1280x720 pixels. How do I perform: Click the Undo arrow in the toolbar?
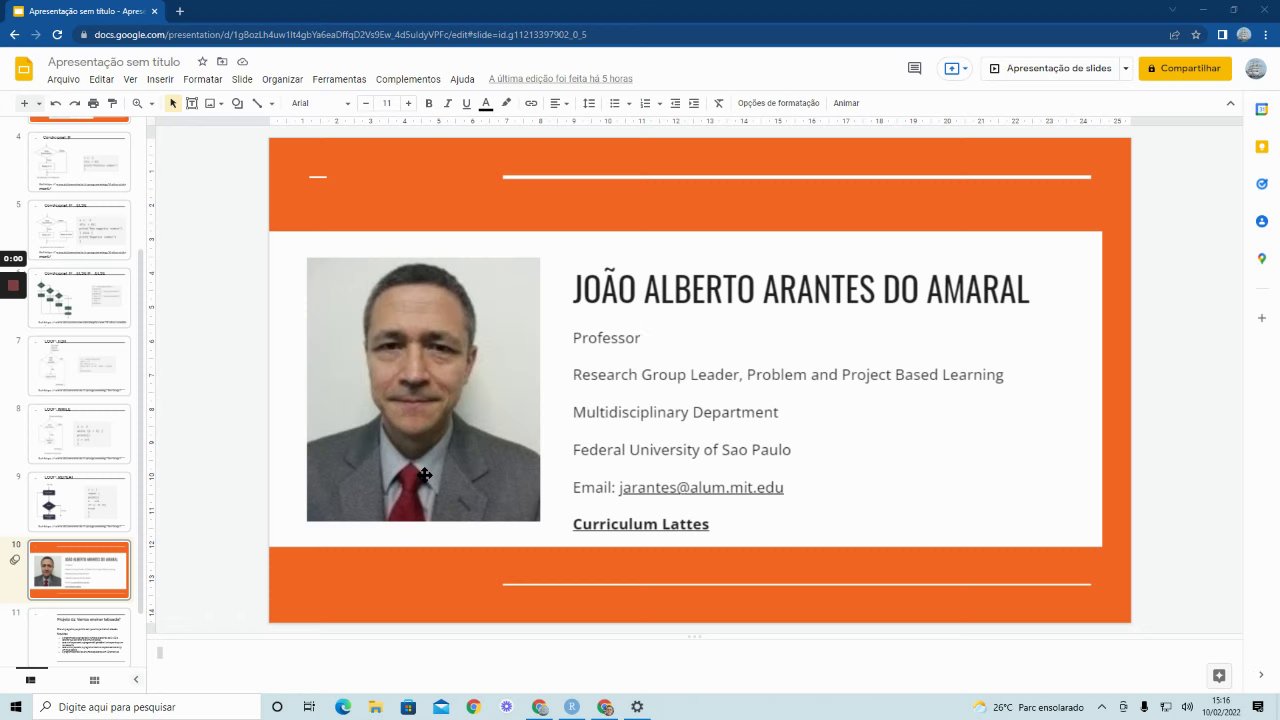pyautogui.click(x=55, y=103)
